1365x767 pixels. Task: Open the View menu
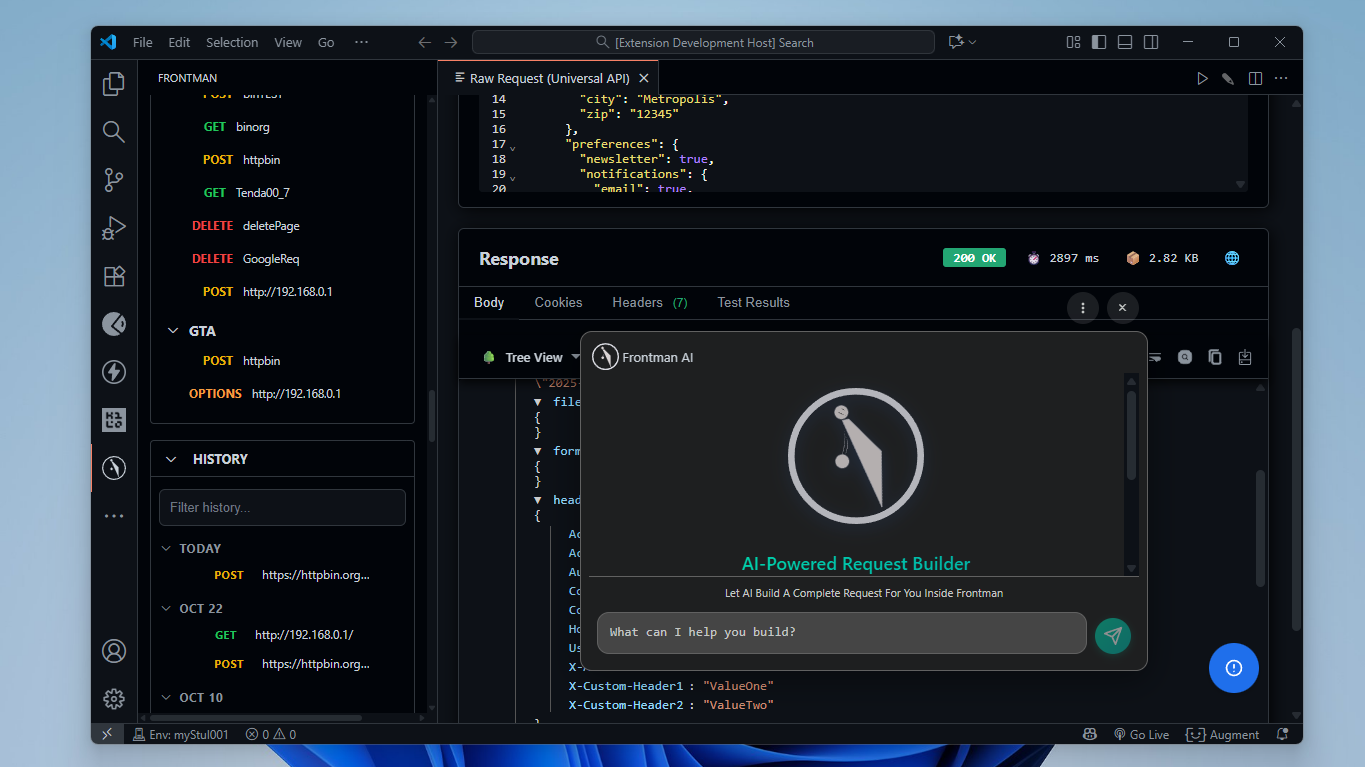pos(288,42)
